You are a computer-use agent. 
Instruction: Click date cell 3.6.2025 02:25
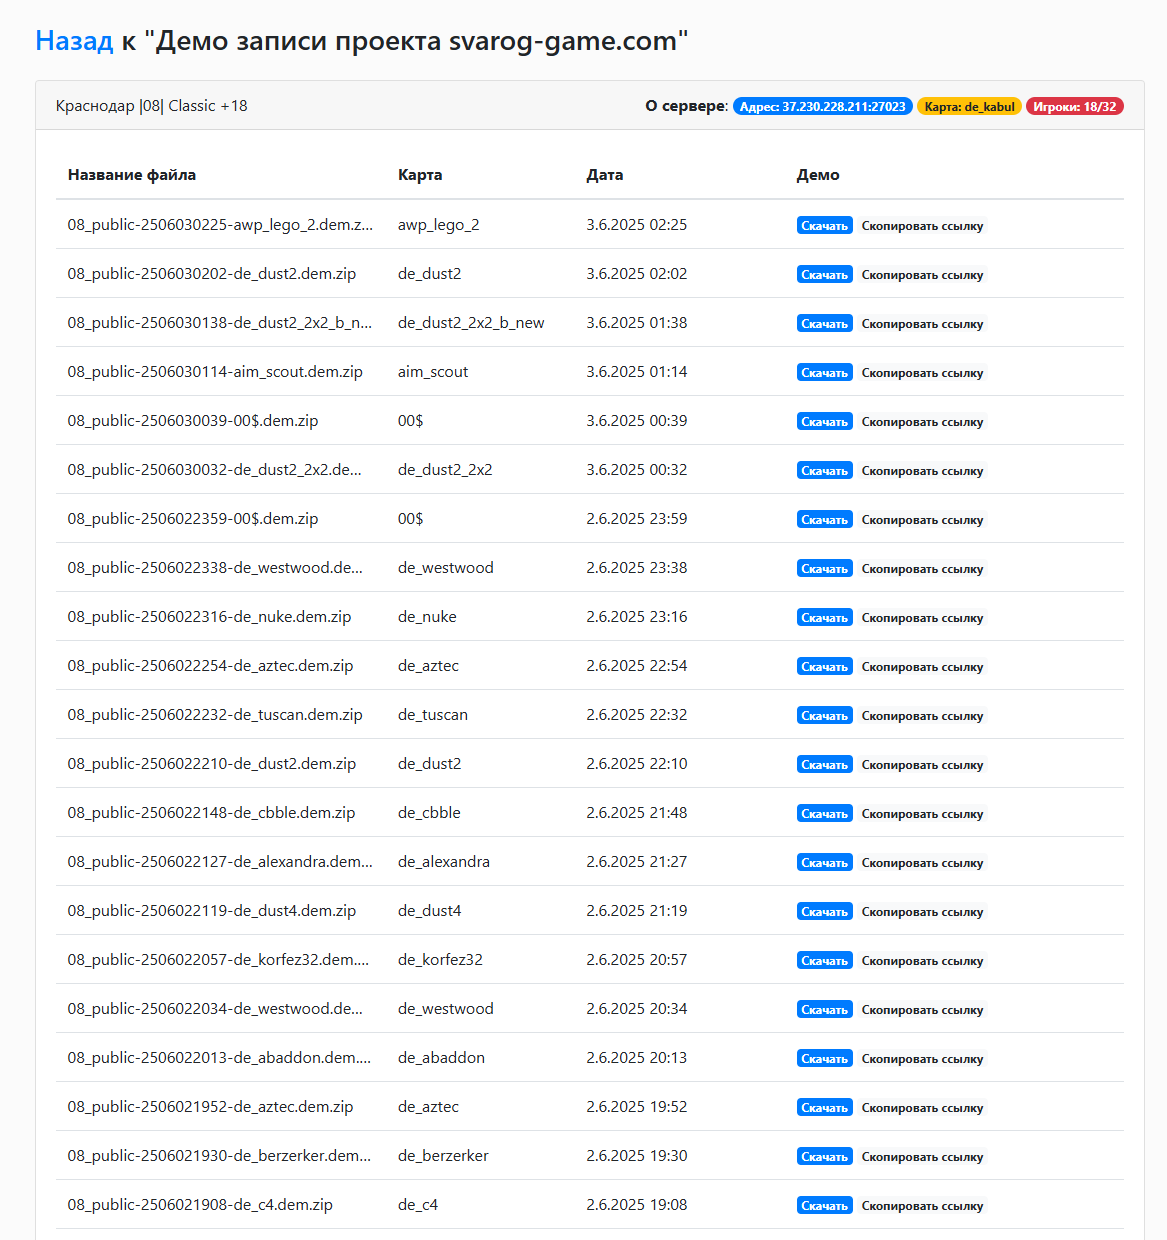[637, 225]
